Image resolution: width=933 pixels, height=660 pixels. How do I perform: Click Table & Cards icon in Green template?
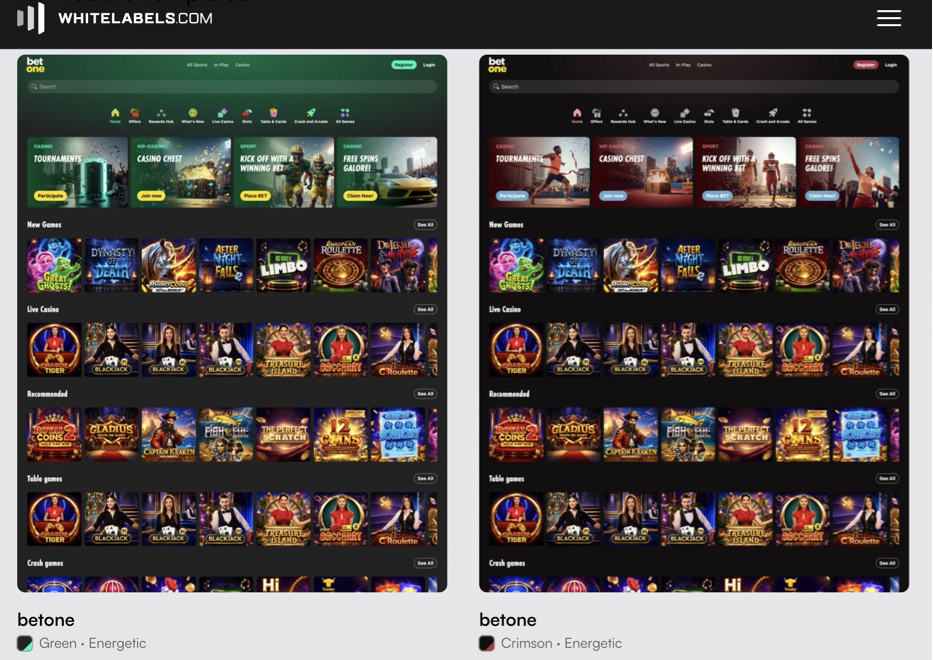[x=273, y=113]
